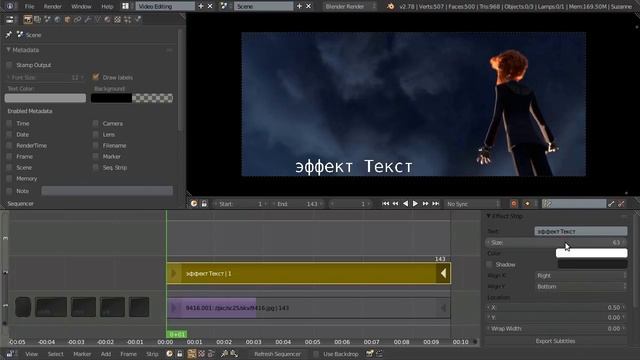Jump to the first frame
Image resolution: width=640 pixels, height=360 pixels.
[x=385, y=204]
